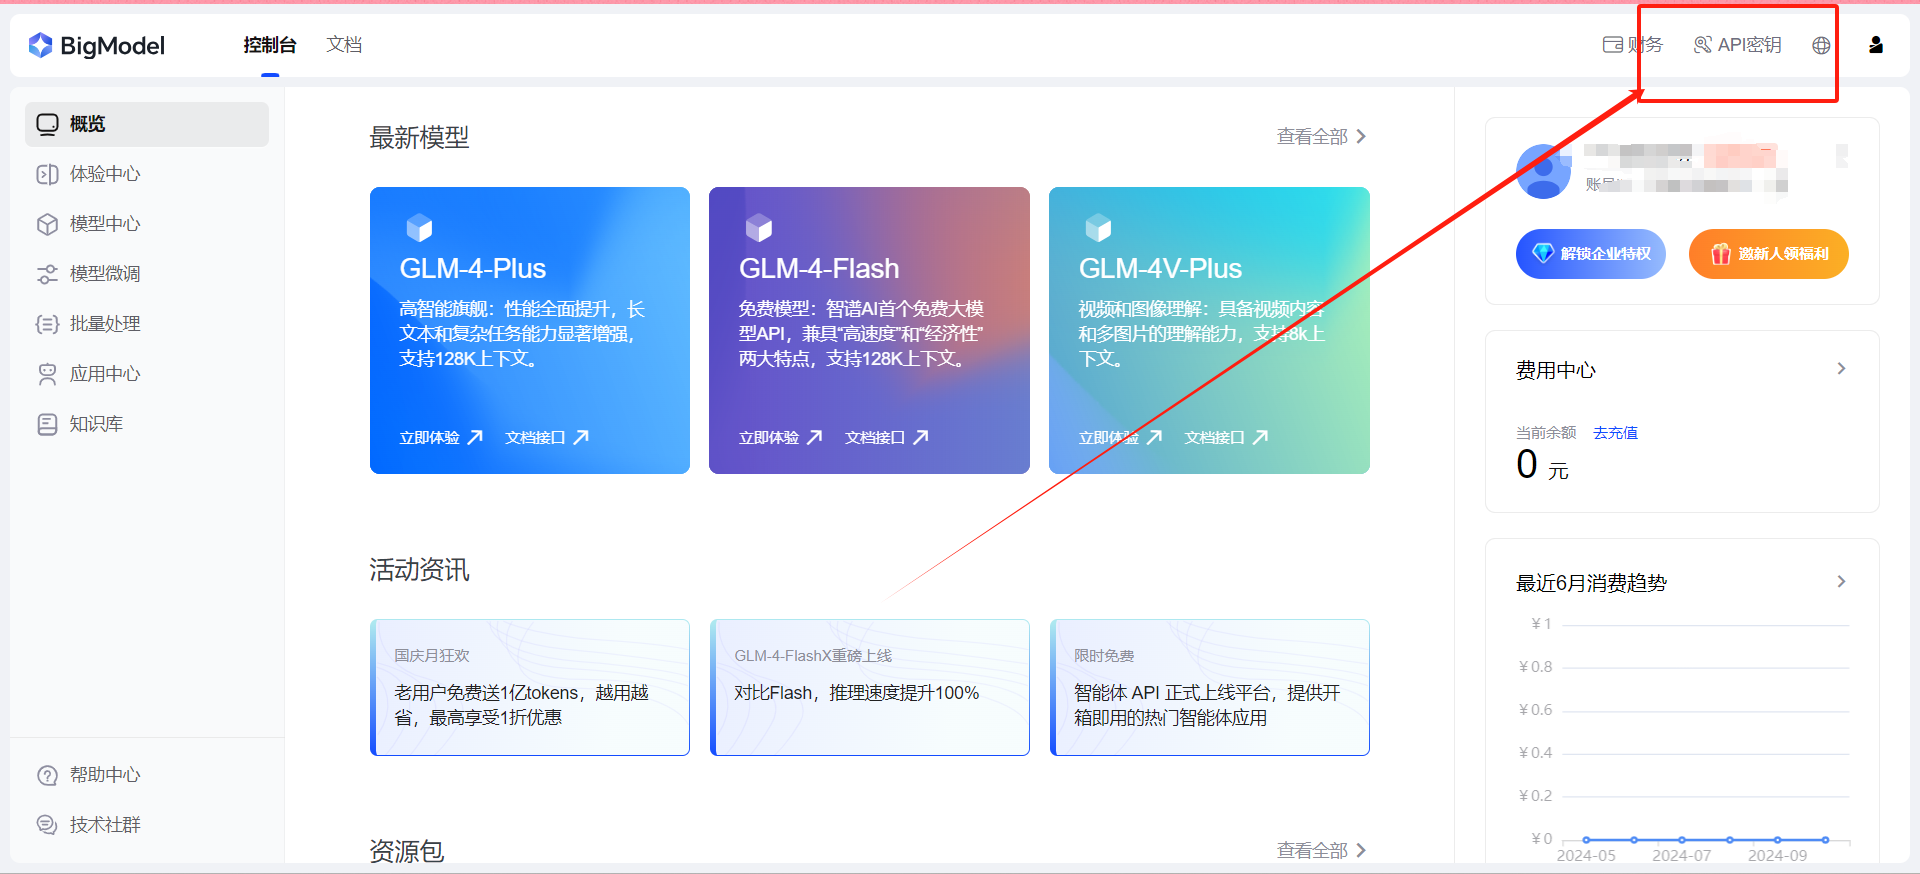This screenshot has height=874, width=1920.
Task: Open 应用中心 in the sidebar
Action: 147,374
